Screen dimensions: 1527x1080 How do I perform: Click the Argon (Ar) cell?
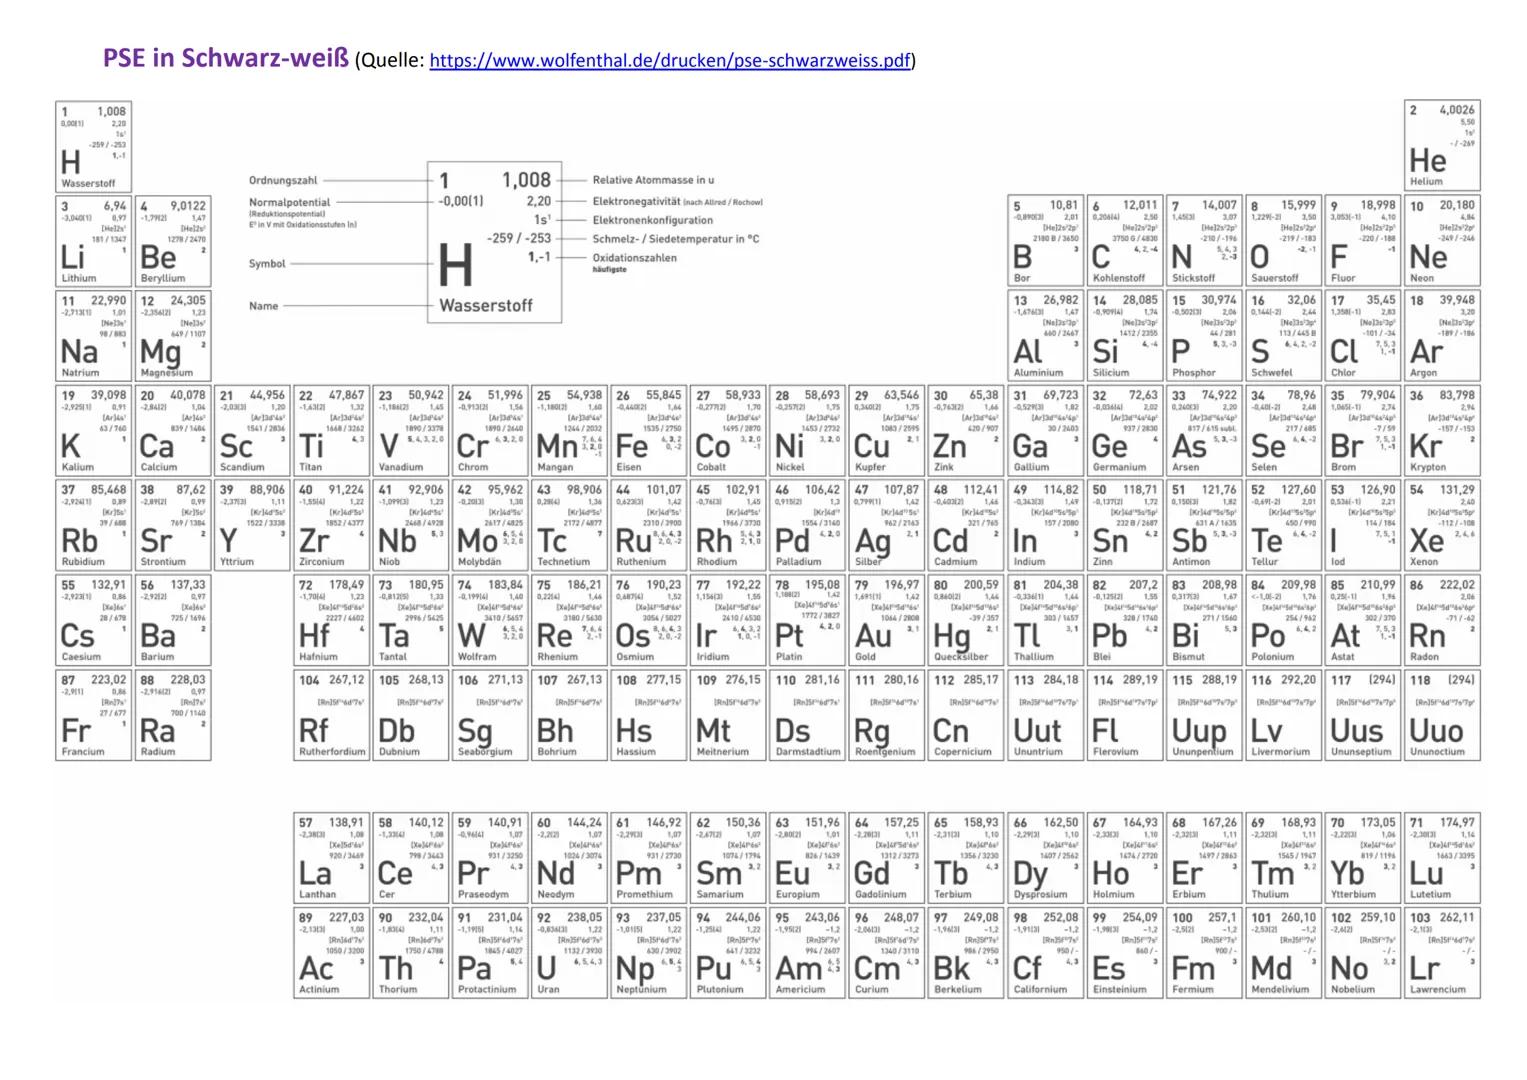click(x=1442, y=336)
